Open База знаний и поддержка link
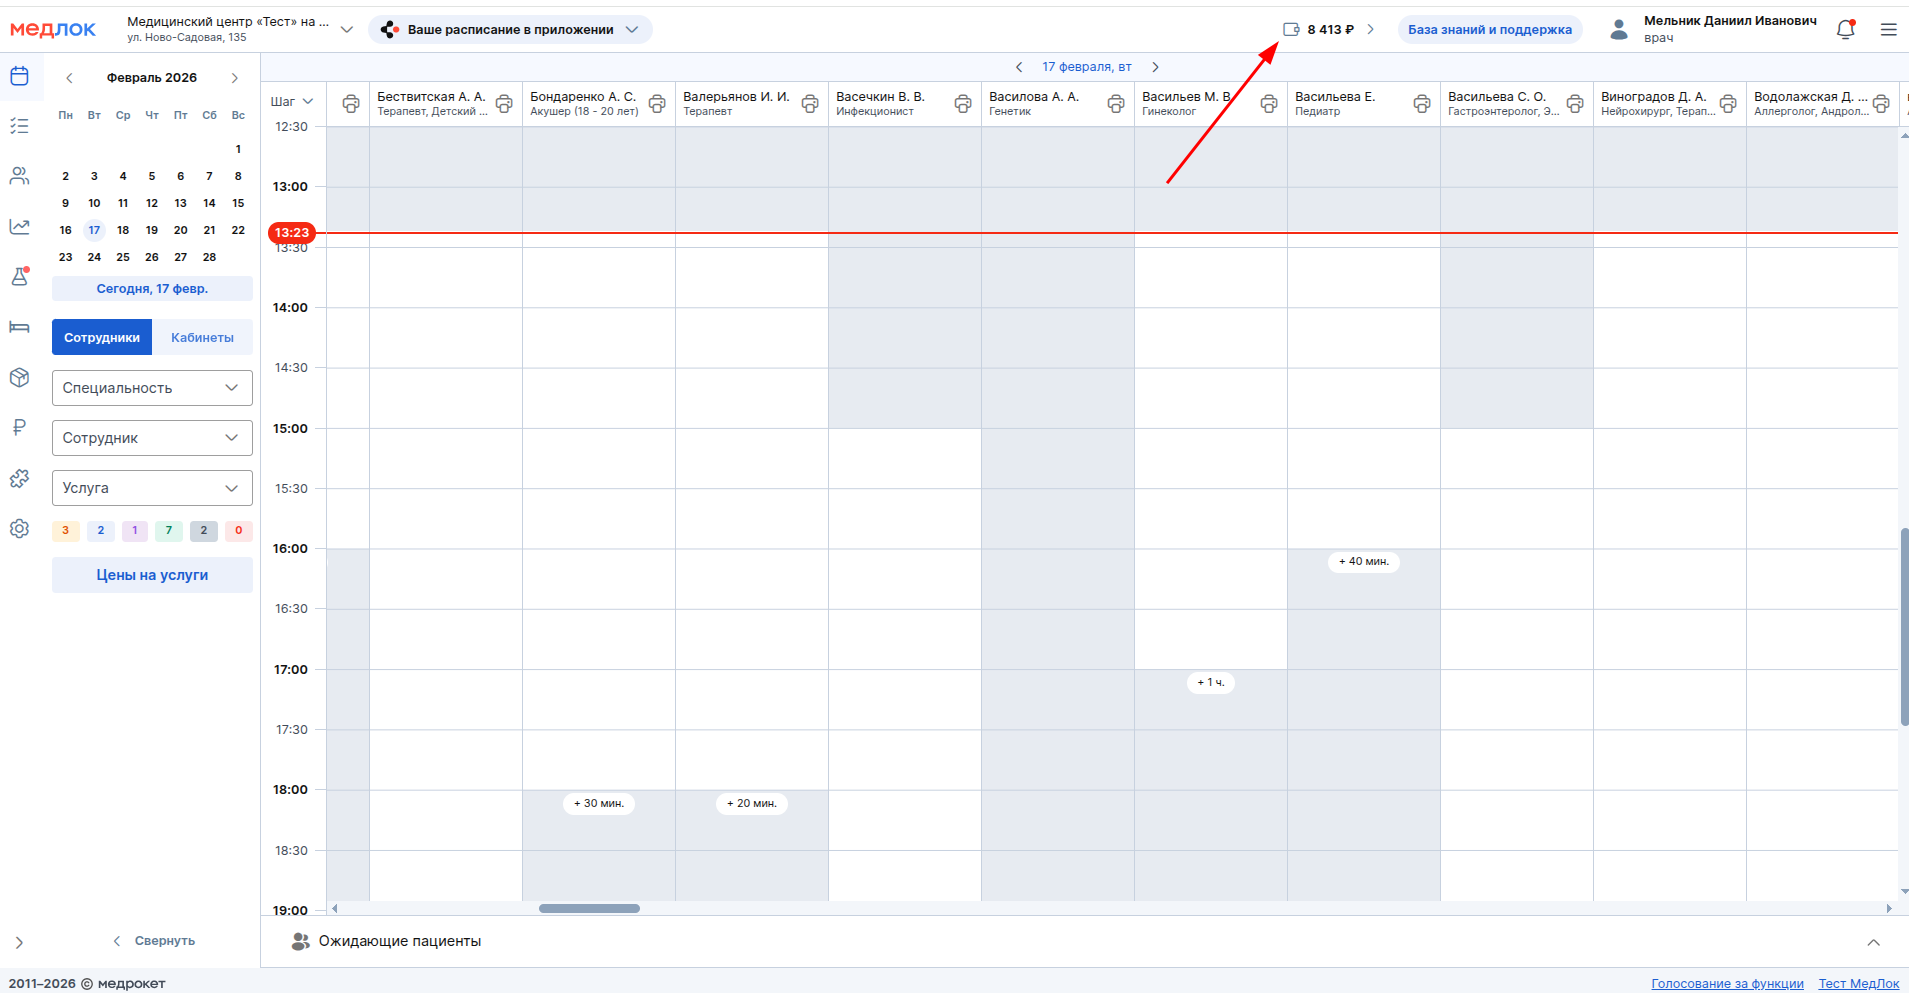The height and width of the screenshot is (993, 1909). [x=1489, y=30]
